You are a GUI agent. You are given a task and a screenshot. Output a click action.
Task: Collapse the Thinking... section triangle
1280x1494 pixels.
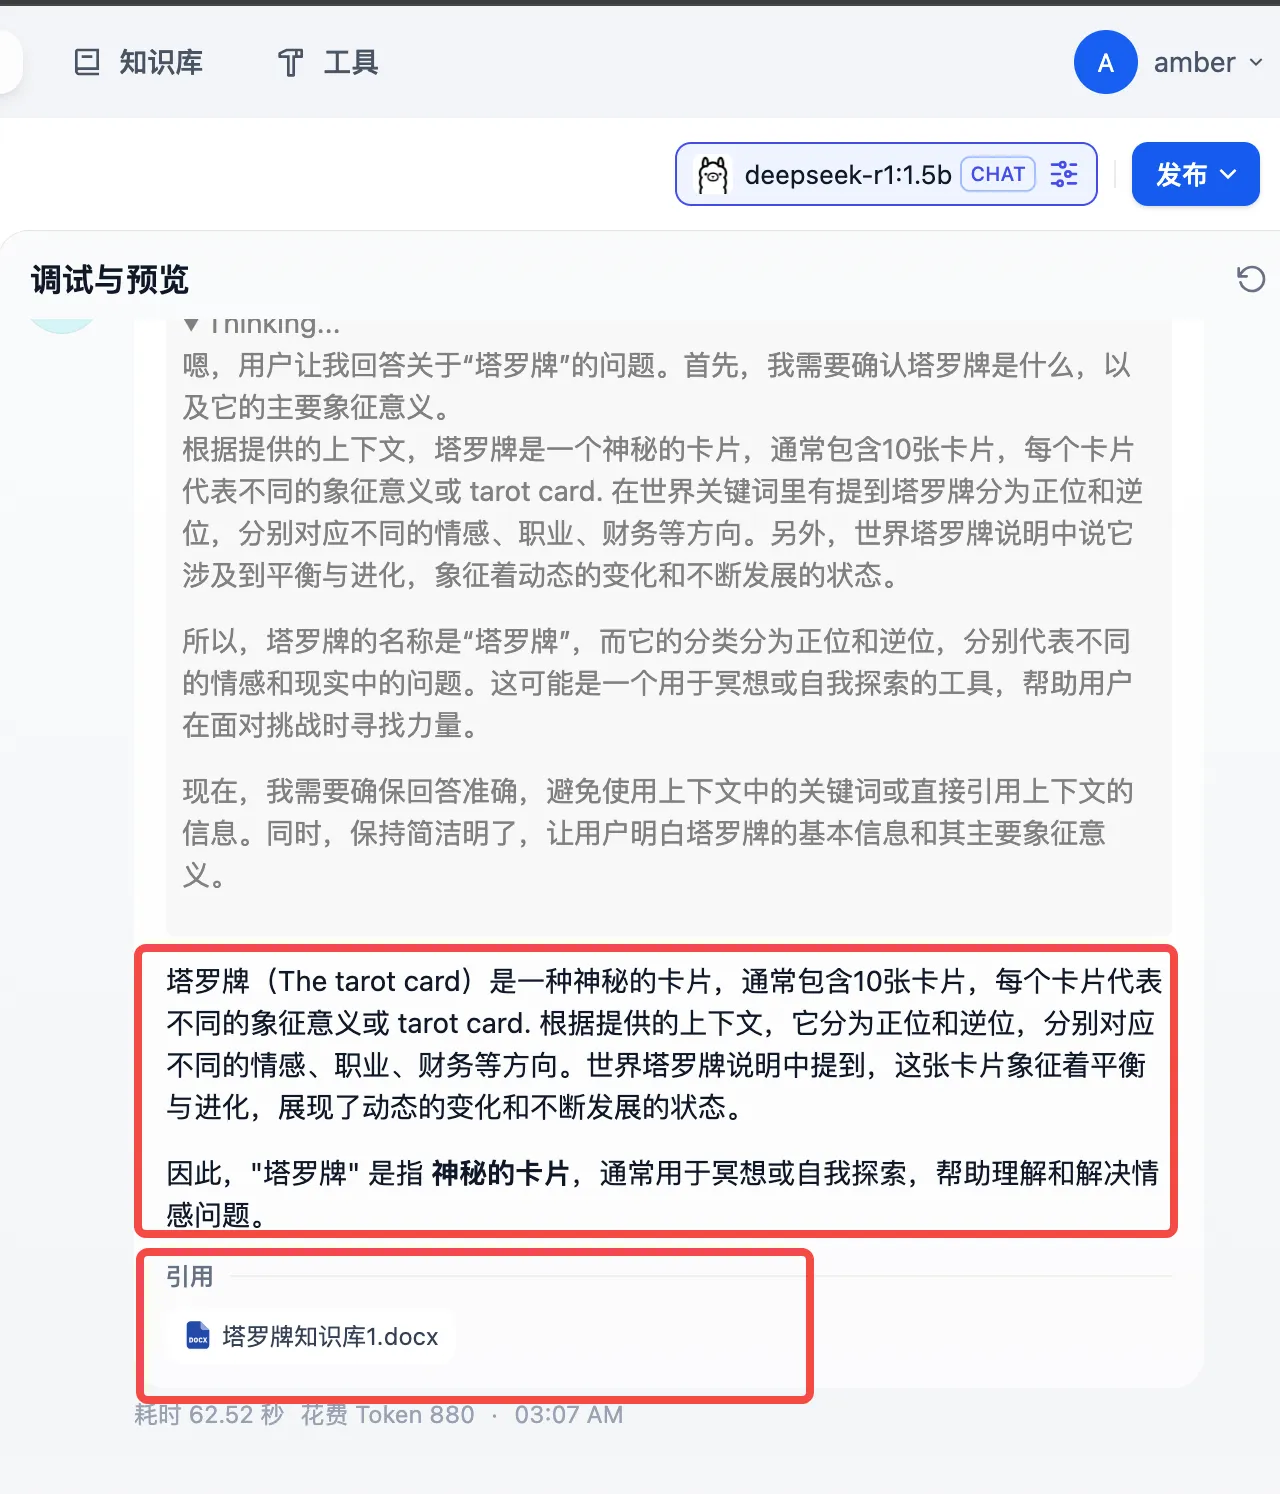pos(191,325)
